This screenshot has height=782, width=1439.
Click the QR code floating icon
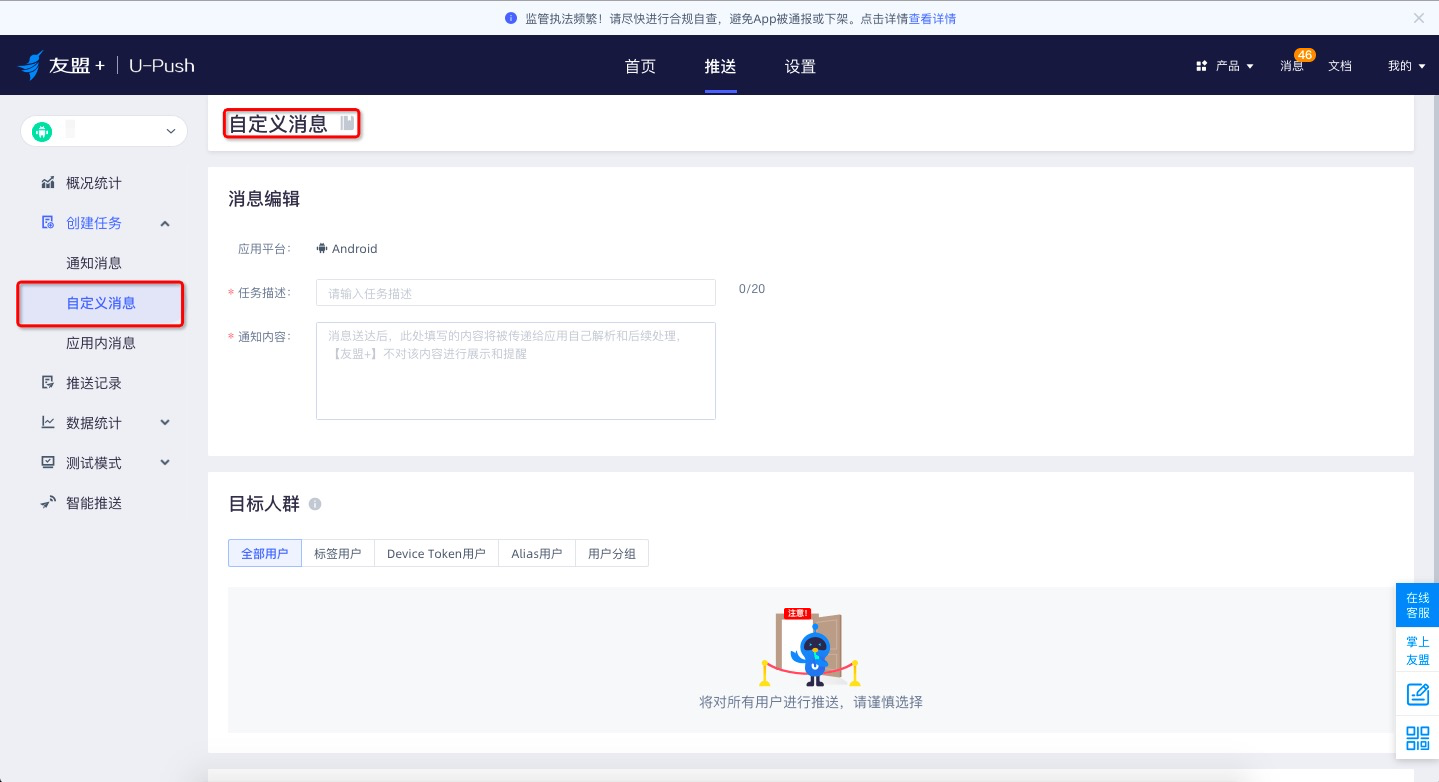pyautogui.click(x=1417, y=738)
